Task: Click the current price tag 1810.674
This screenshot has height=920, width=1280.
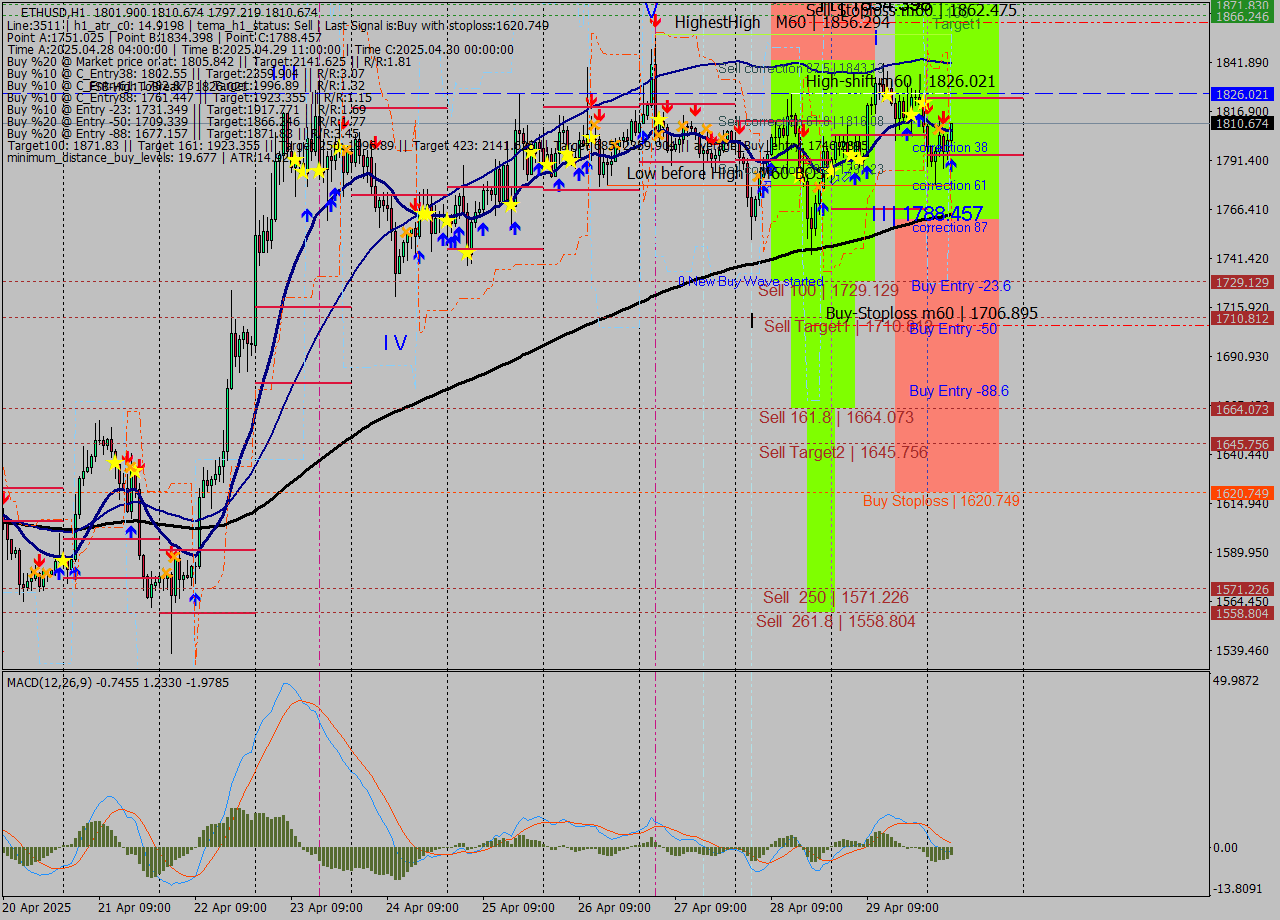Action: (x=1241, y=123)
